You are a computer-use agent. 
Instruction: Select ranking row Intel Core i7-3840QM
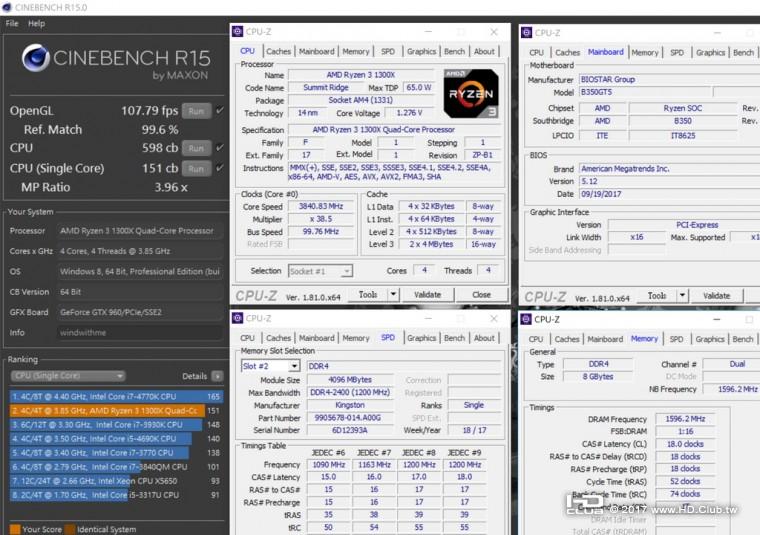pos(116,467)
